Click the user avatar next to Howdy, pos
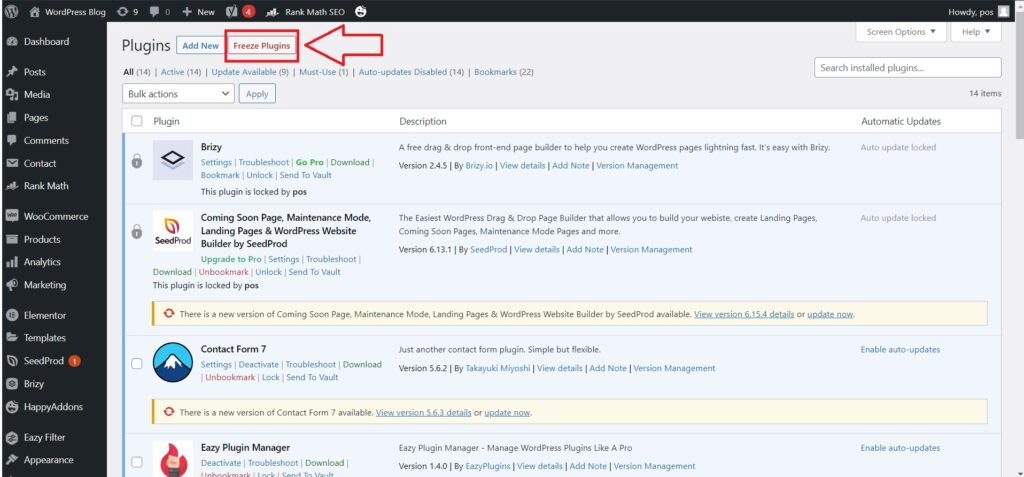Image resolution: width=1024 pixels, height=477 pixels. click(x=1002, y=11)
